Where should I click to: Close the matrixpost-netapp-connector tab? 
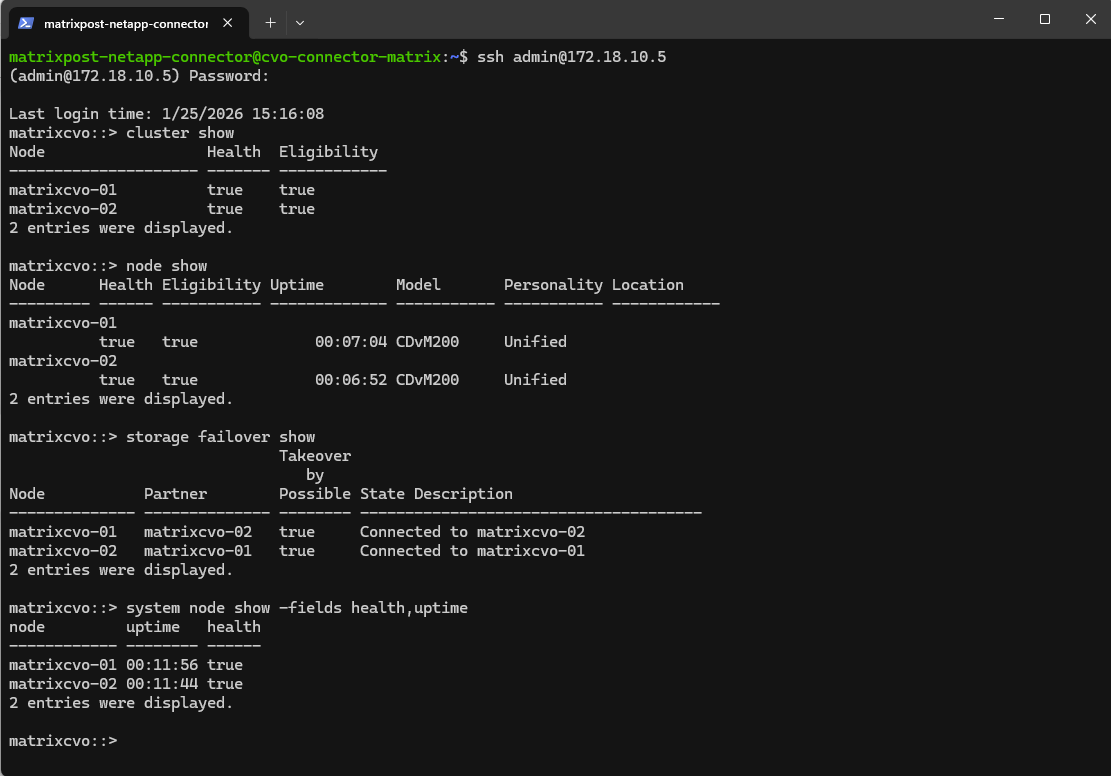pos(231,22)
